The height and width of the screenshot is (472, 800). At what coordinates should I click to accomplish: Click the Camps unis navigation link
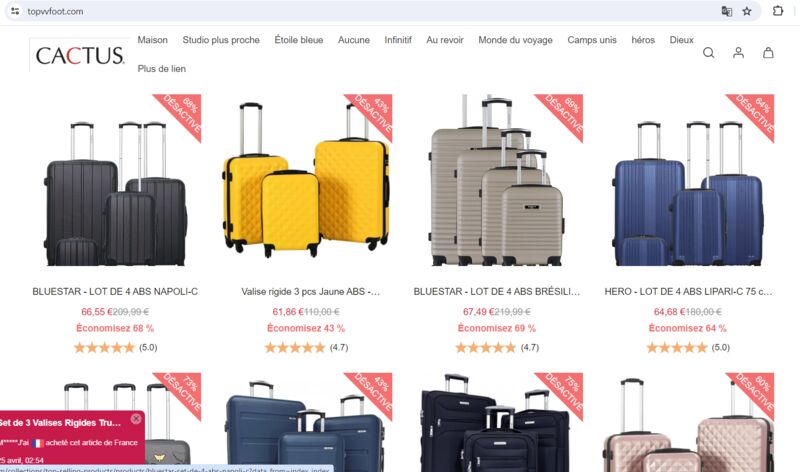click(592, 40)
